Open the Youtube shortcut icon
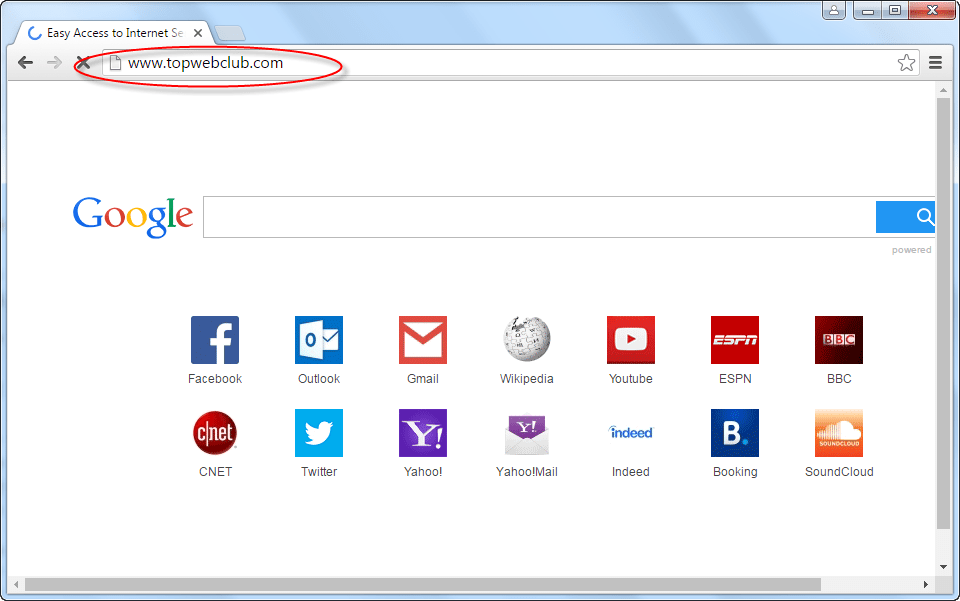Screen dimensions: 960x601 [x=631, y=340]
